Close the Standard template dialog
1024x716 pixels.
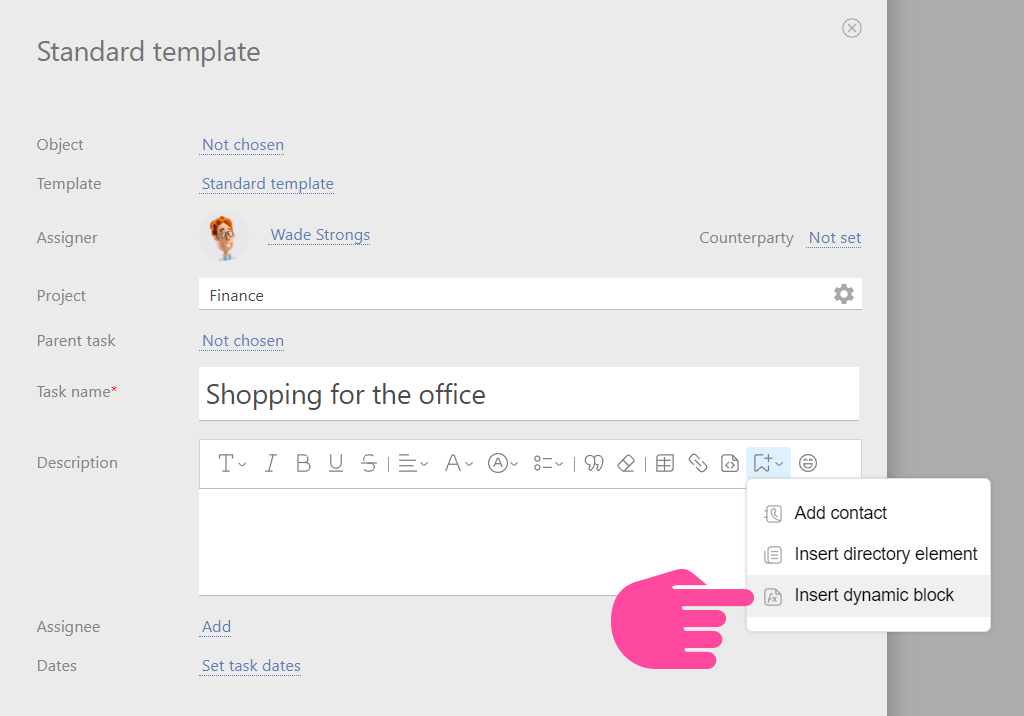point(852,28)
